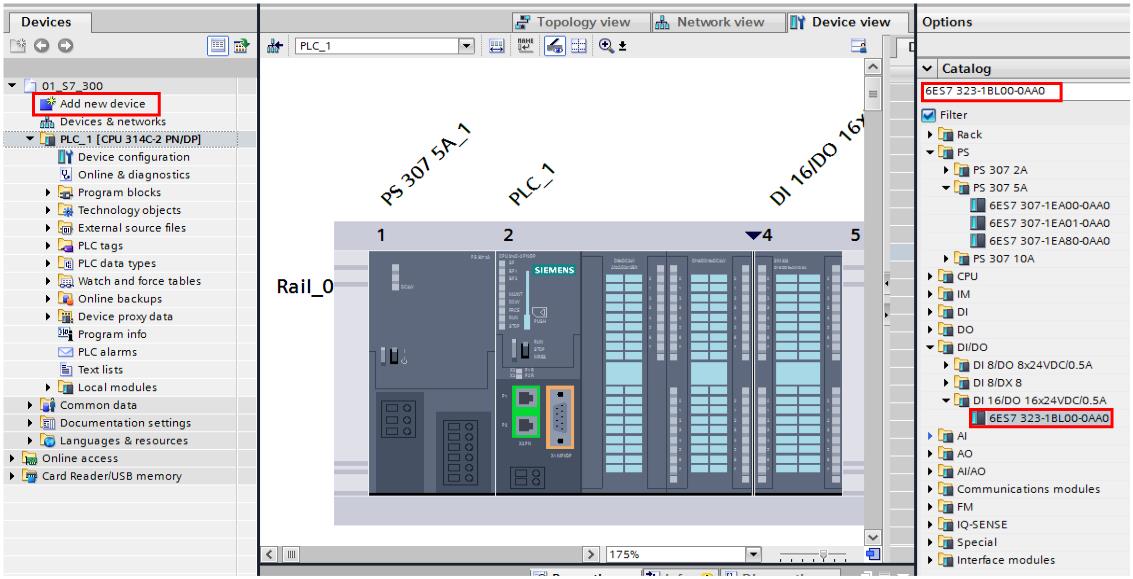Click the dock editor icon top right
Viewport: 1133px width, 579px height.
pyautogui.click(x=859, y=46)
